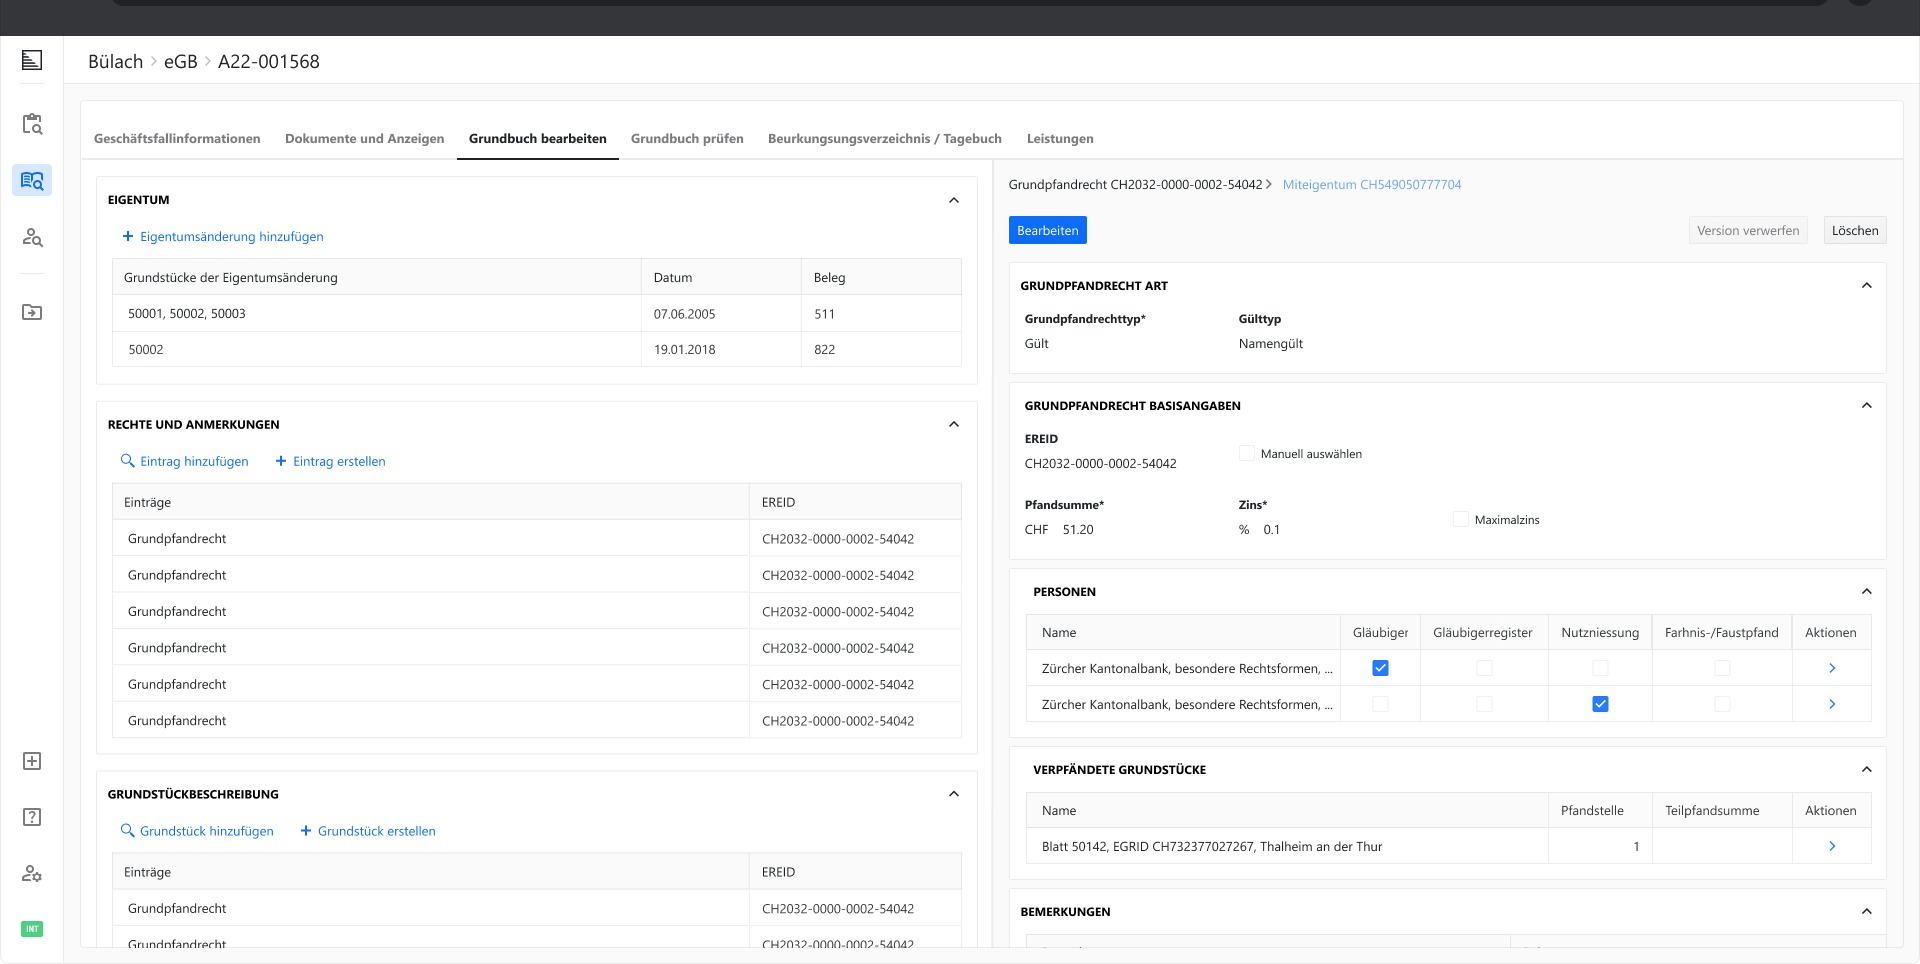Screen dimensions: 1920x964
Task: Check Farhnis-/Faustpfand in first Kantonalbank row
Action: 1722,668
